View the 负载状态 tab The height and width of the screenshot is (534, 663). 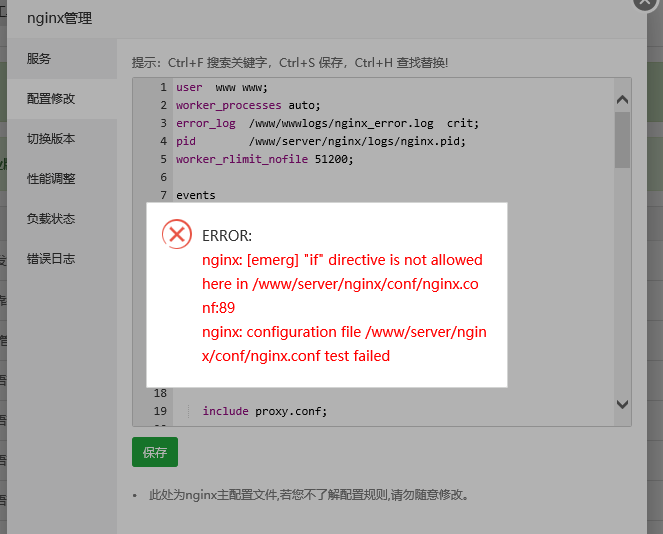[x=62, y=219]
